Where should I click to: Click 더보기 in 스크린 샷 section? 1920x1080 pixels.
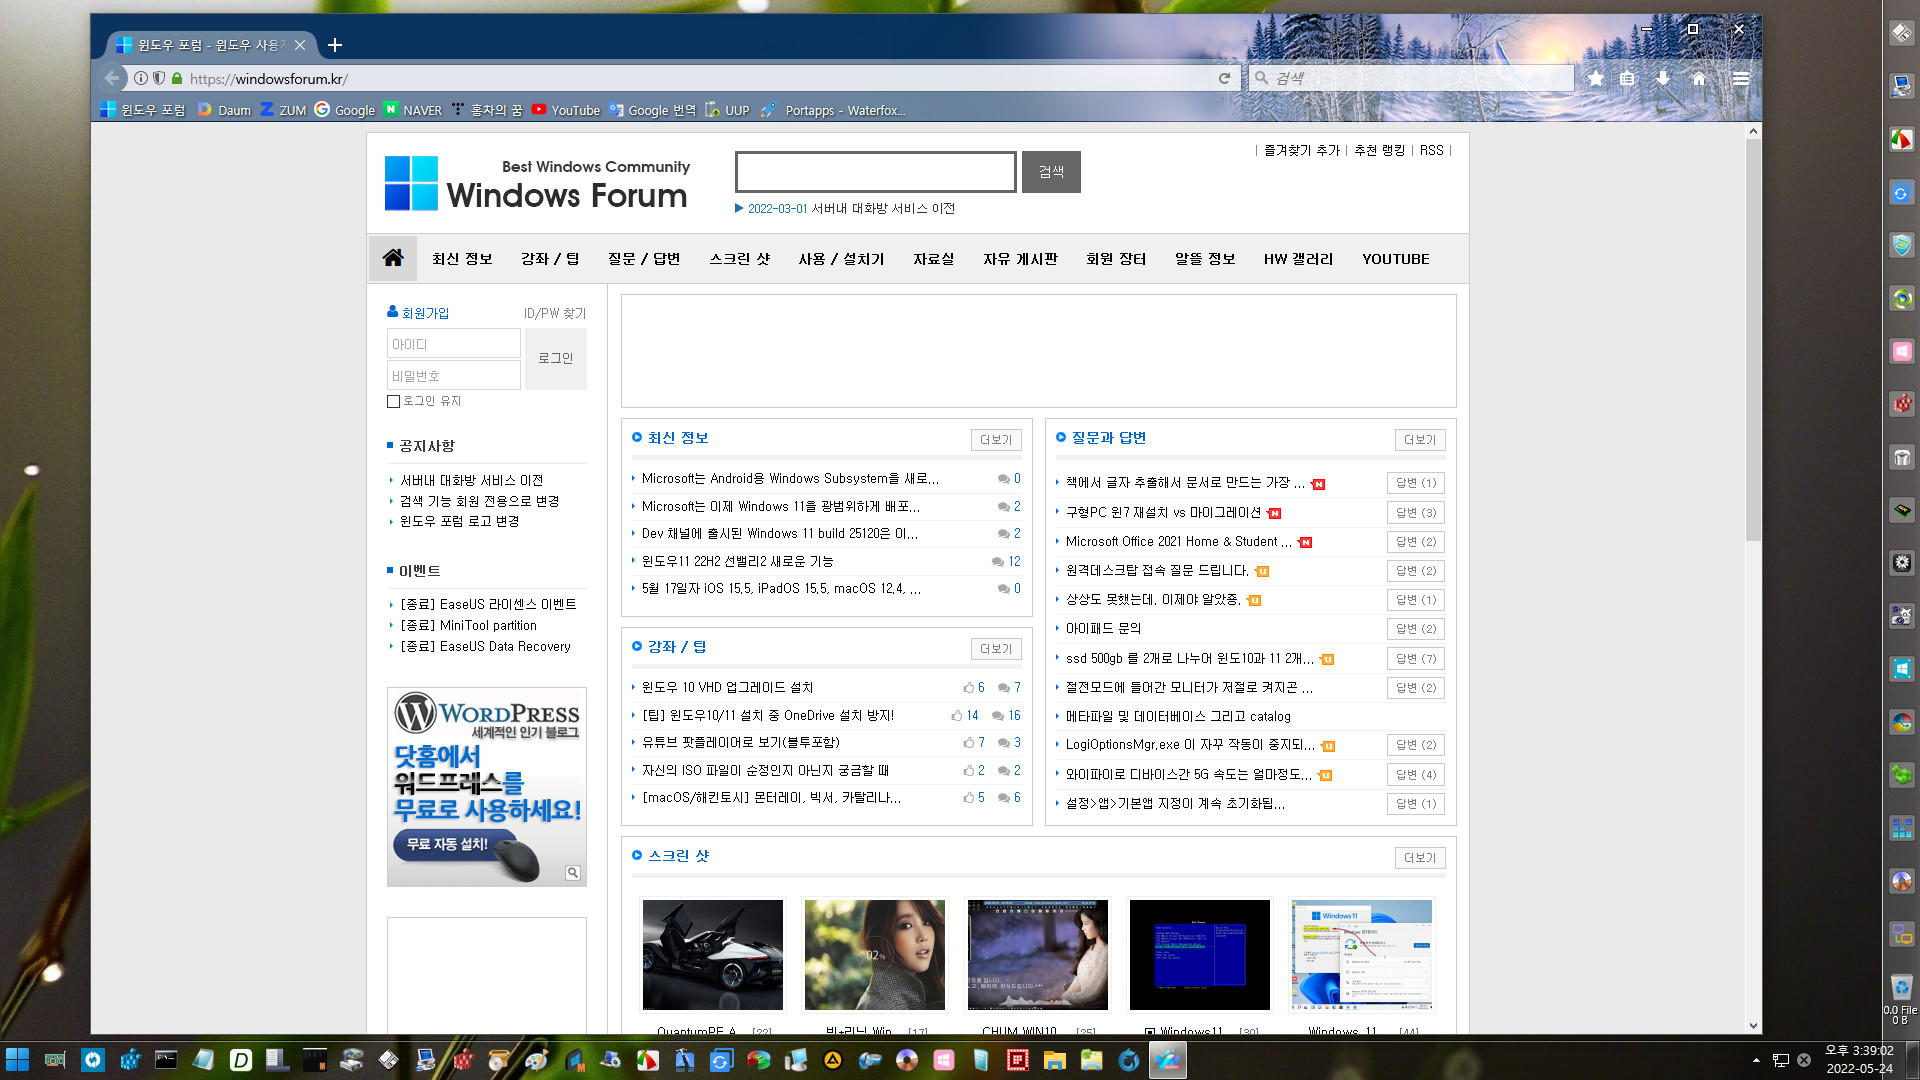point(1420,858)
